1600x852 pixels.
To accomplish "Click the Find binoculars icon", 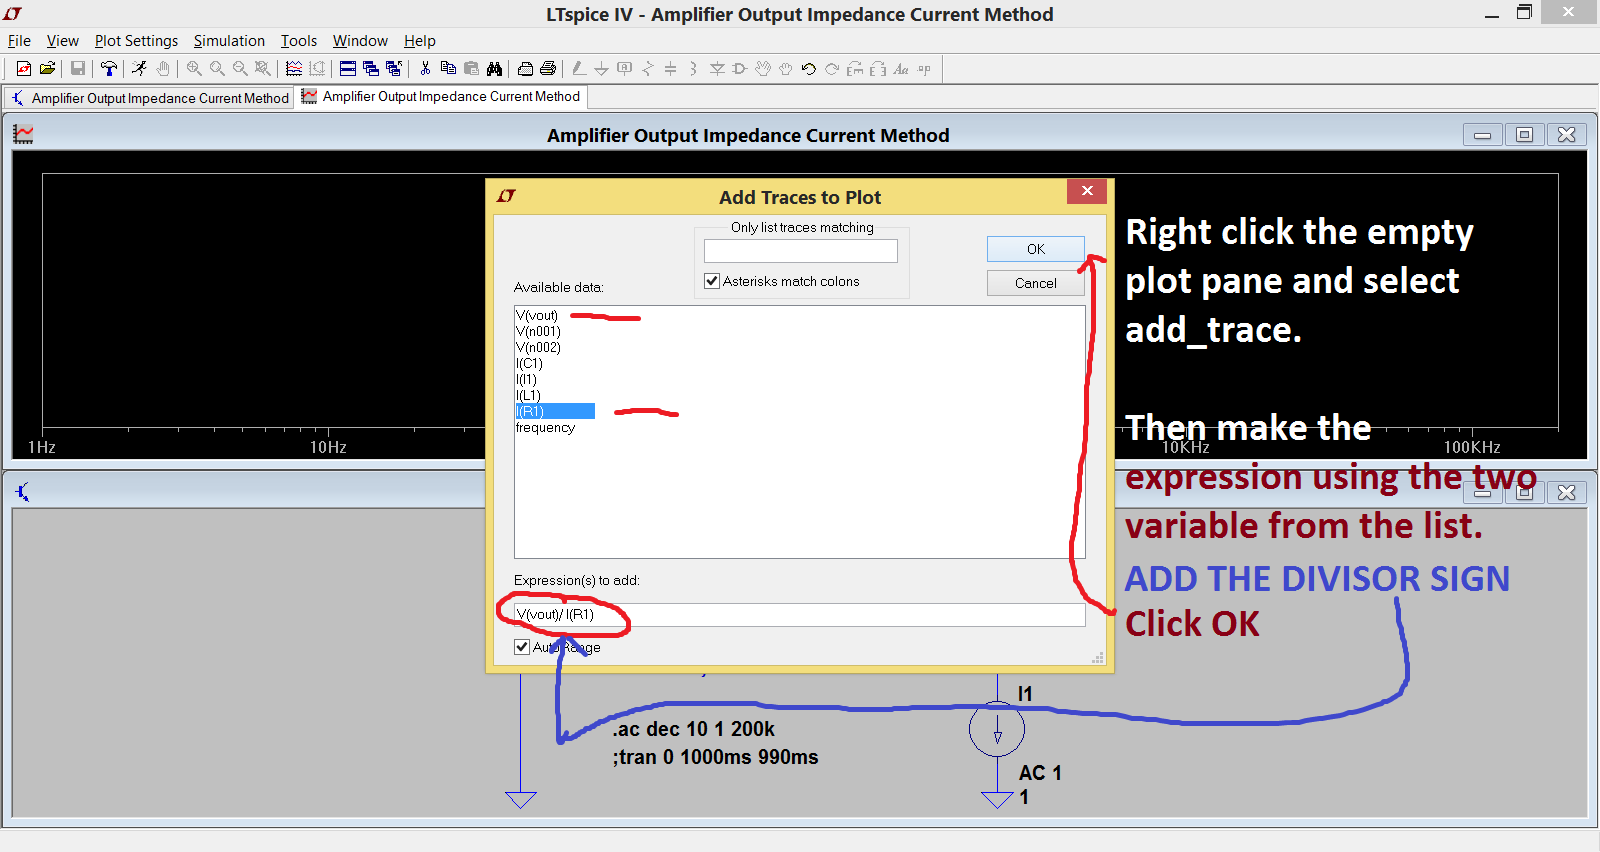I will tap(494, 68).
